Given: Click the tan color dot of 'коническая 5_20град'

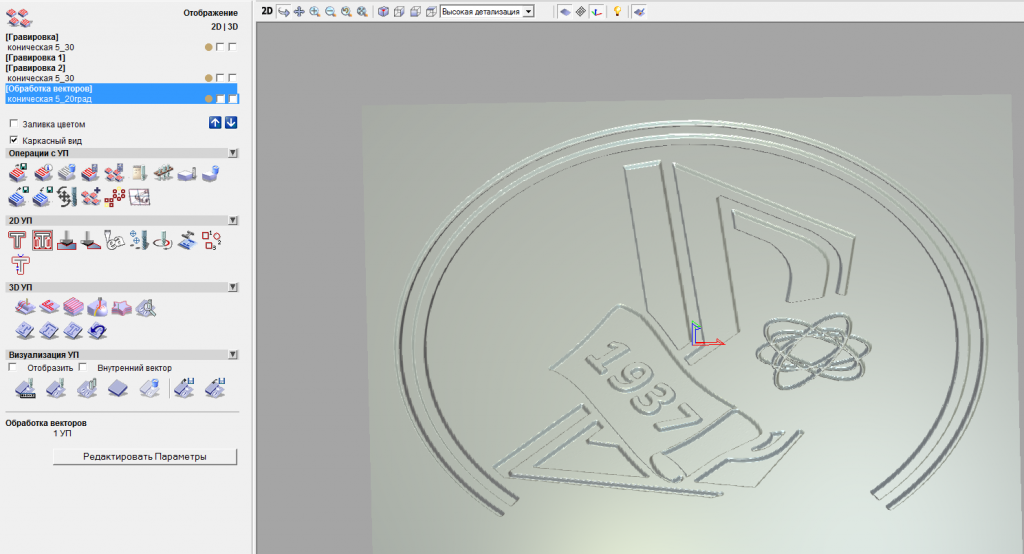Looking at the screenshot, I should pyautogui.click(x=208, y=99).
